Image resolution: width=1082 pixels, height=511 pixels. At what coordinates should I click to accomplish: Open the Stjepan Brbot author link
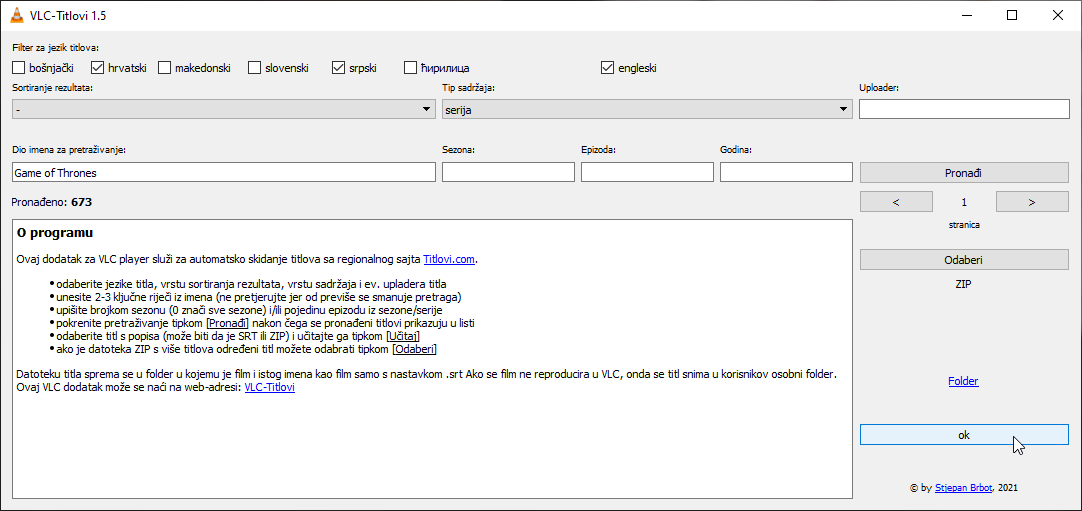click(x=963, y=488)
